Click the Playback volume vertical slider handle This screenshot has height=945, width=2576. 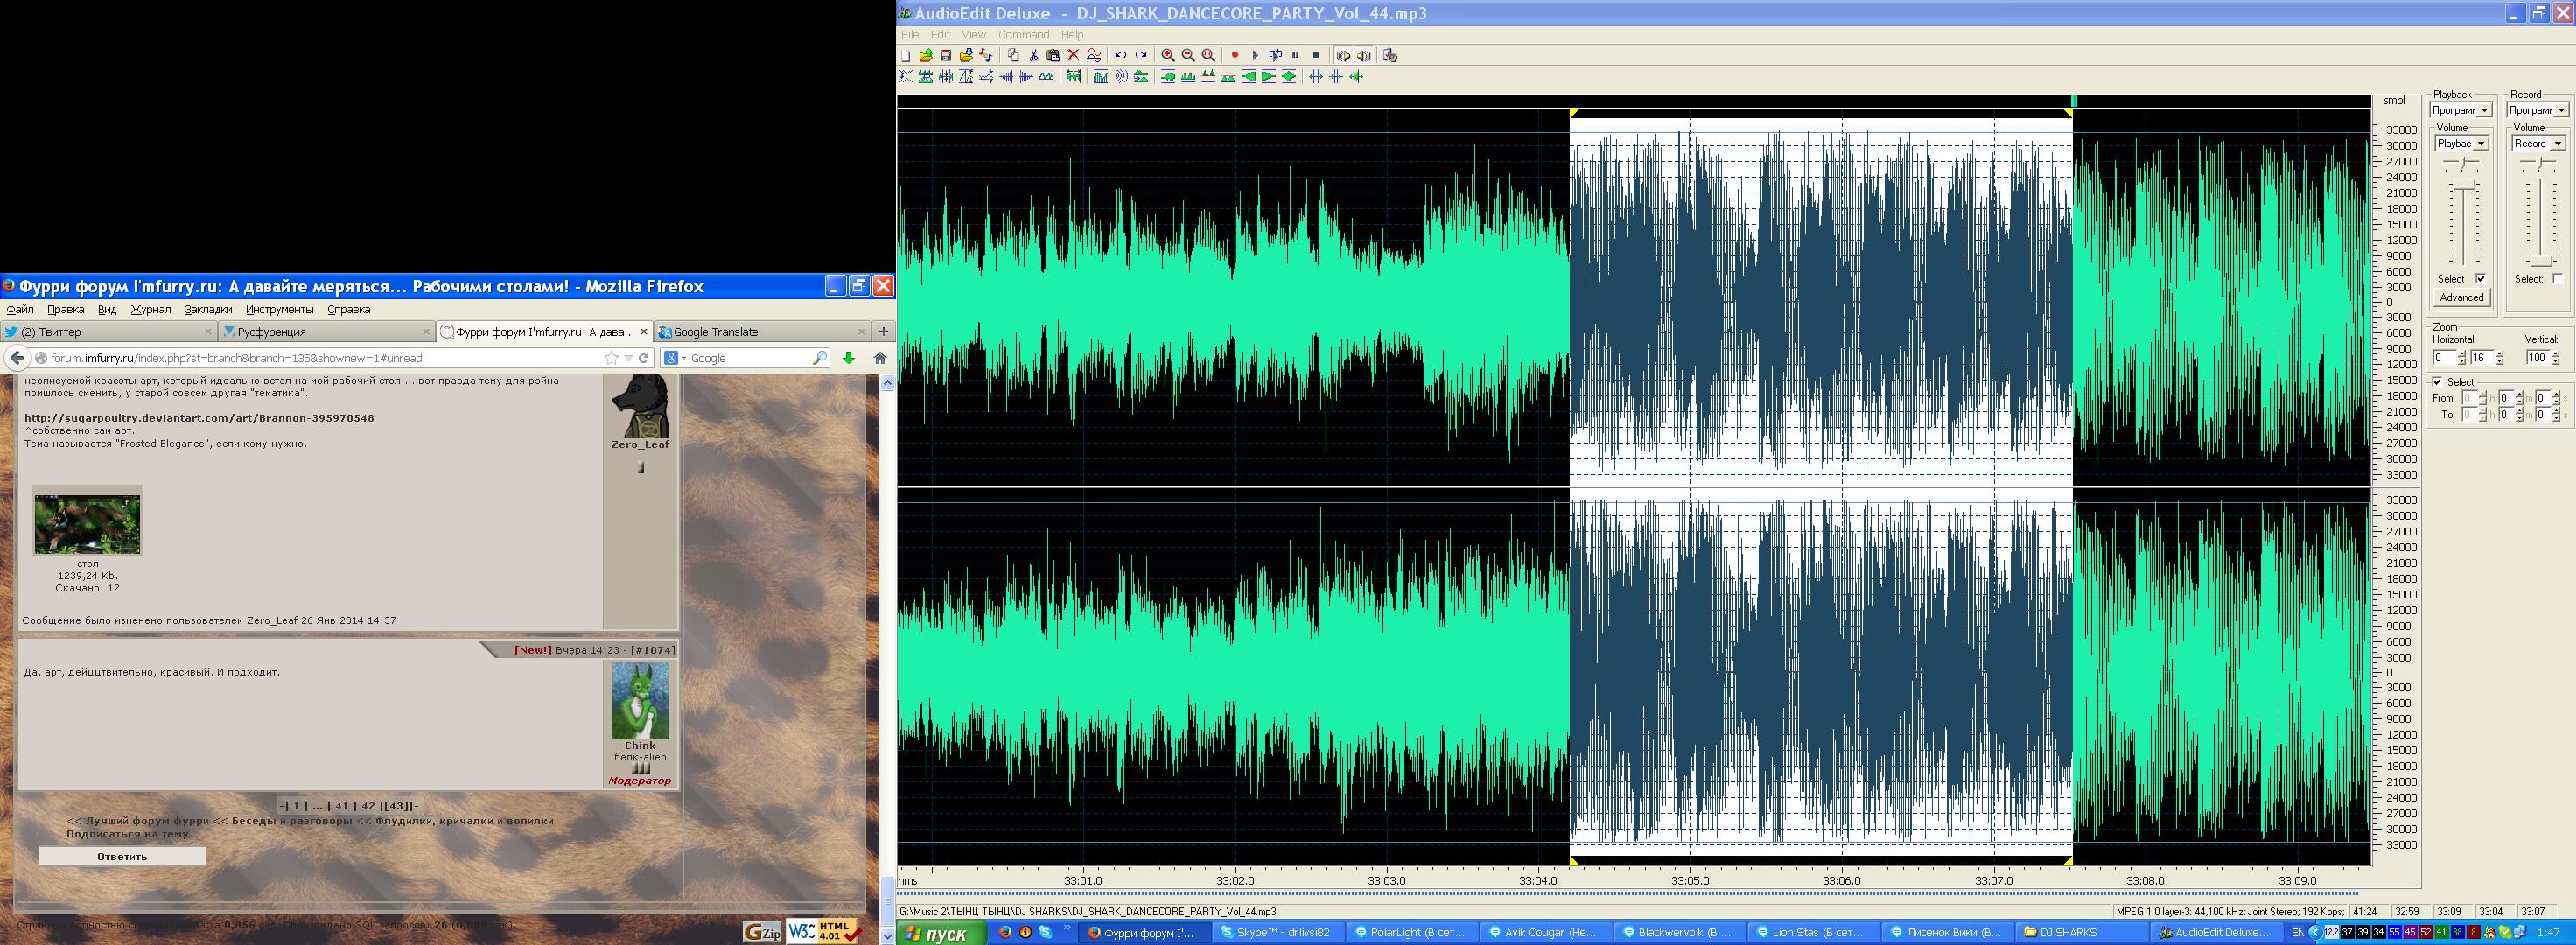click(2463, 185)
